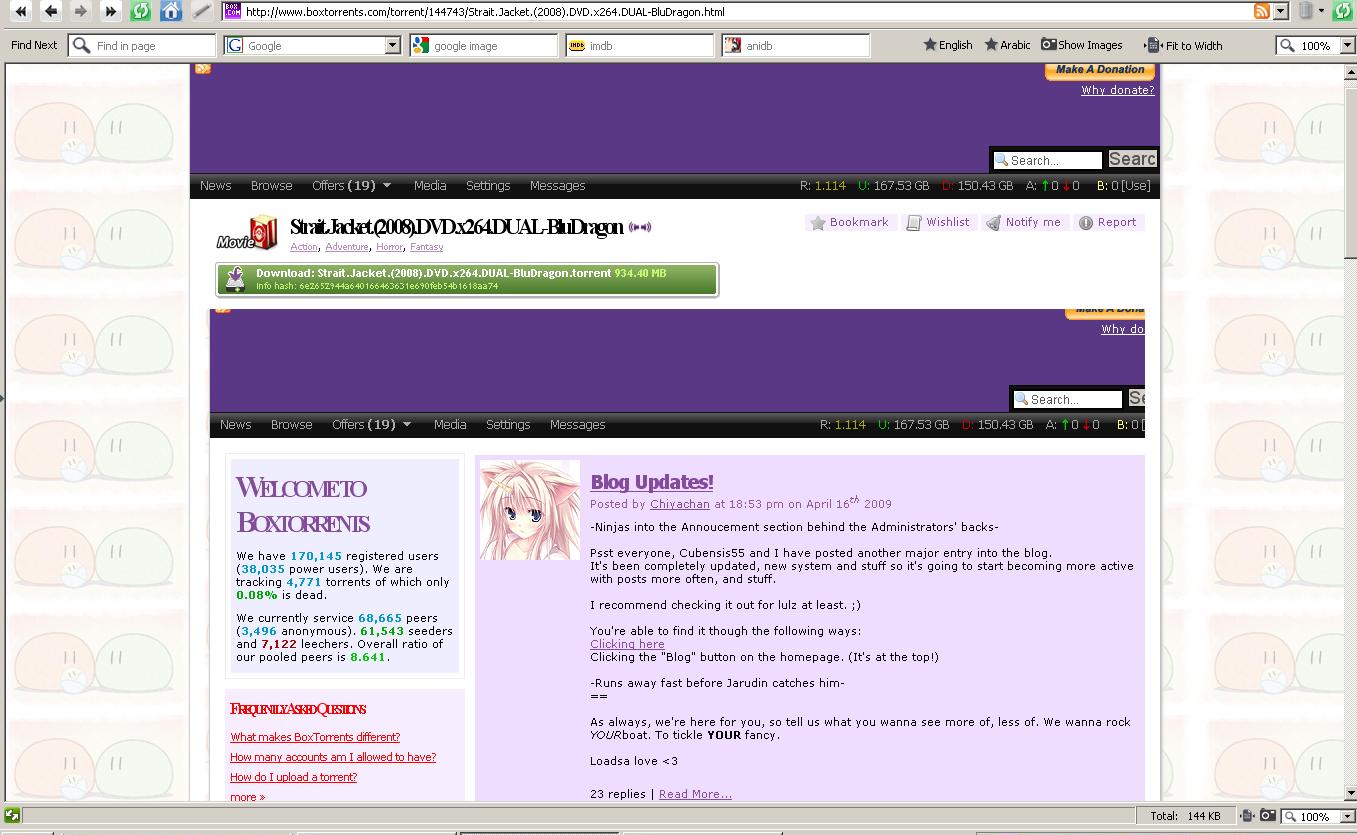
Task: Open the Read More... link
Action: point(695,794)
